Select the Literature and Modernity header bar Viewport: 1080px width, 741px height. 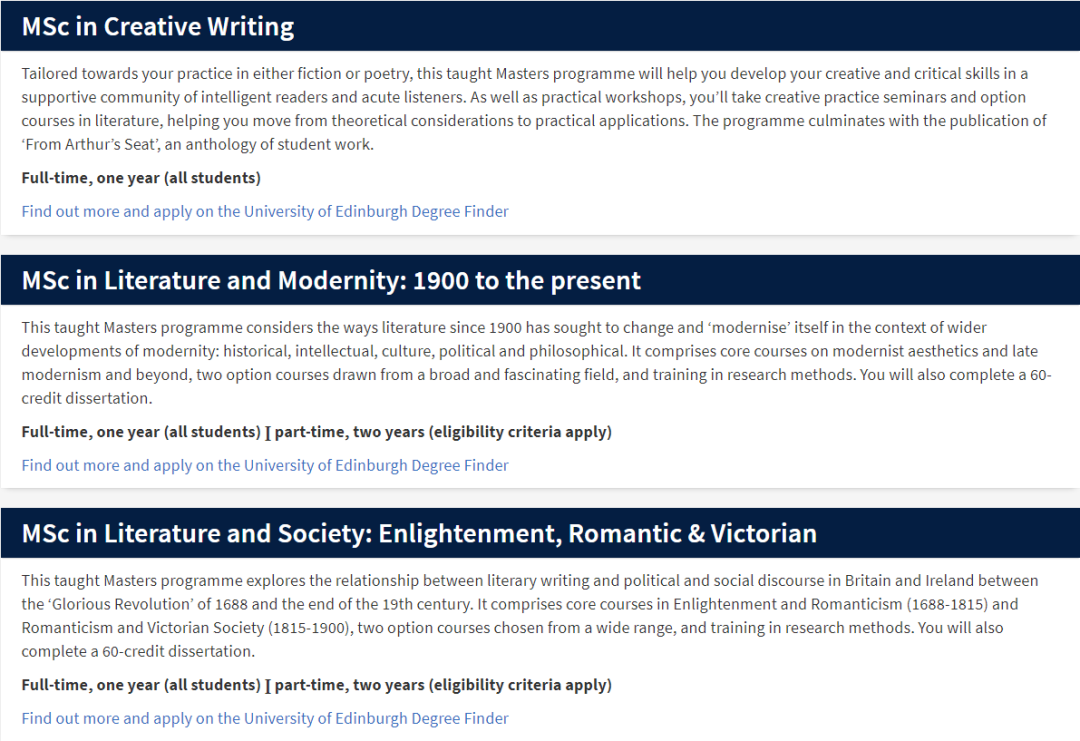pos(540,280)
